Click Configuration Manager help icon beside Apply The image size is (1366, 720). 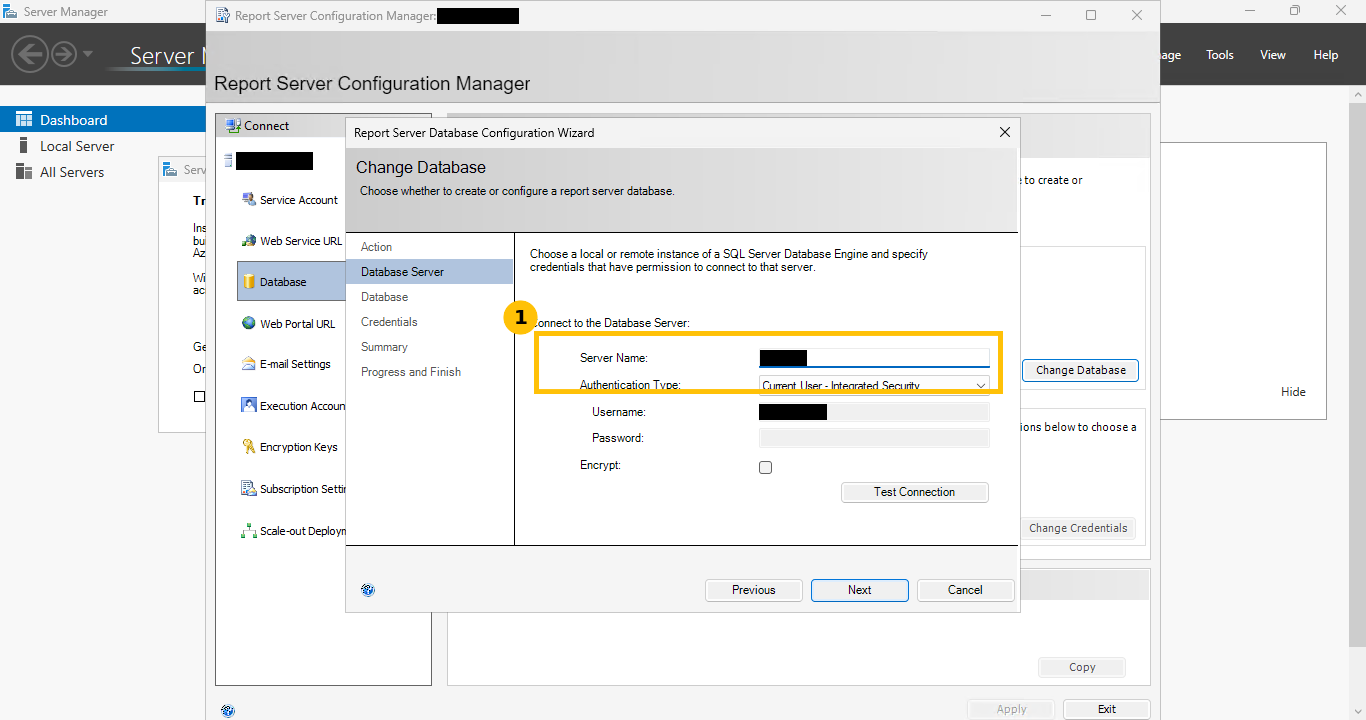pos(228,710)
